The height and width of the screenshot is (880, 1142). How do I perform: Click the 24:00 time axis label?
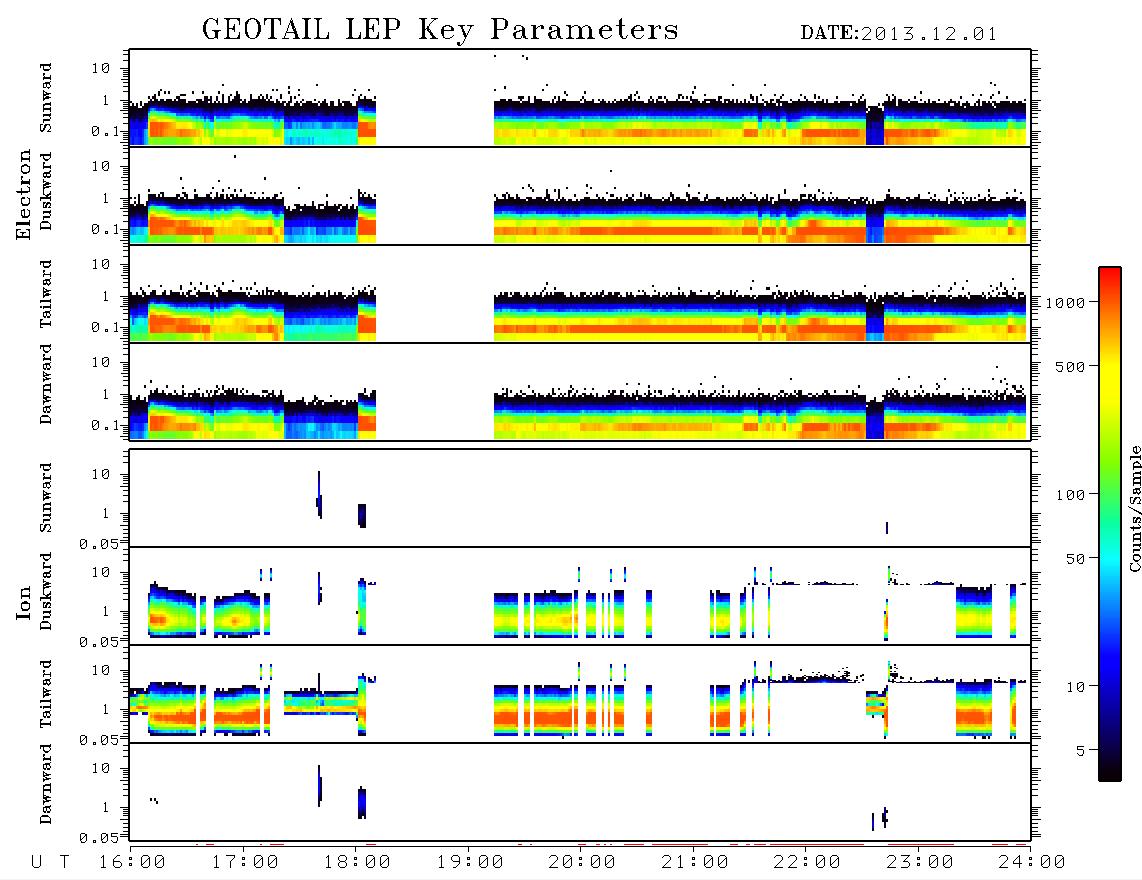(1031, 863)
